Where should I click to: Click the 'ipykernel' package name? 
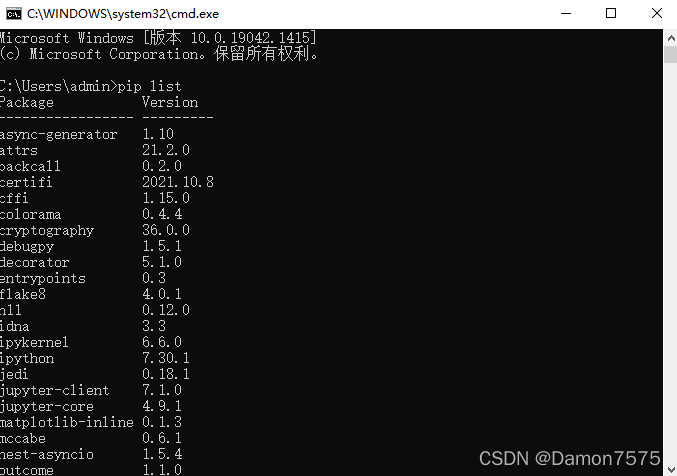(x=34, y=342)
